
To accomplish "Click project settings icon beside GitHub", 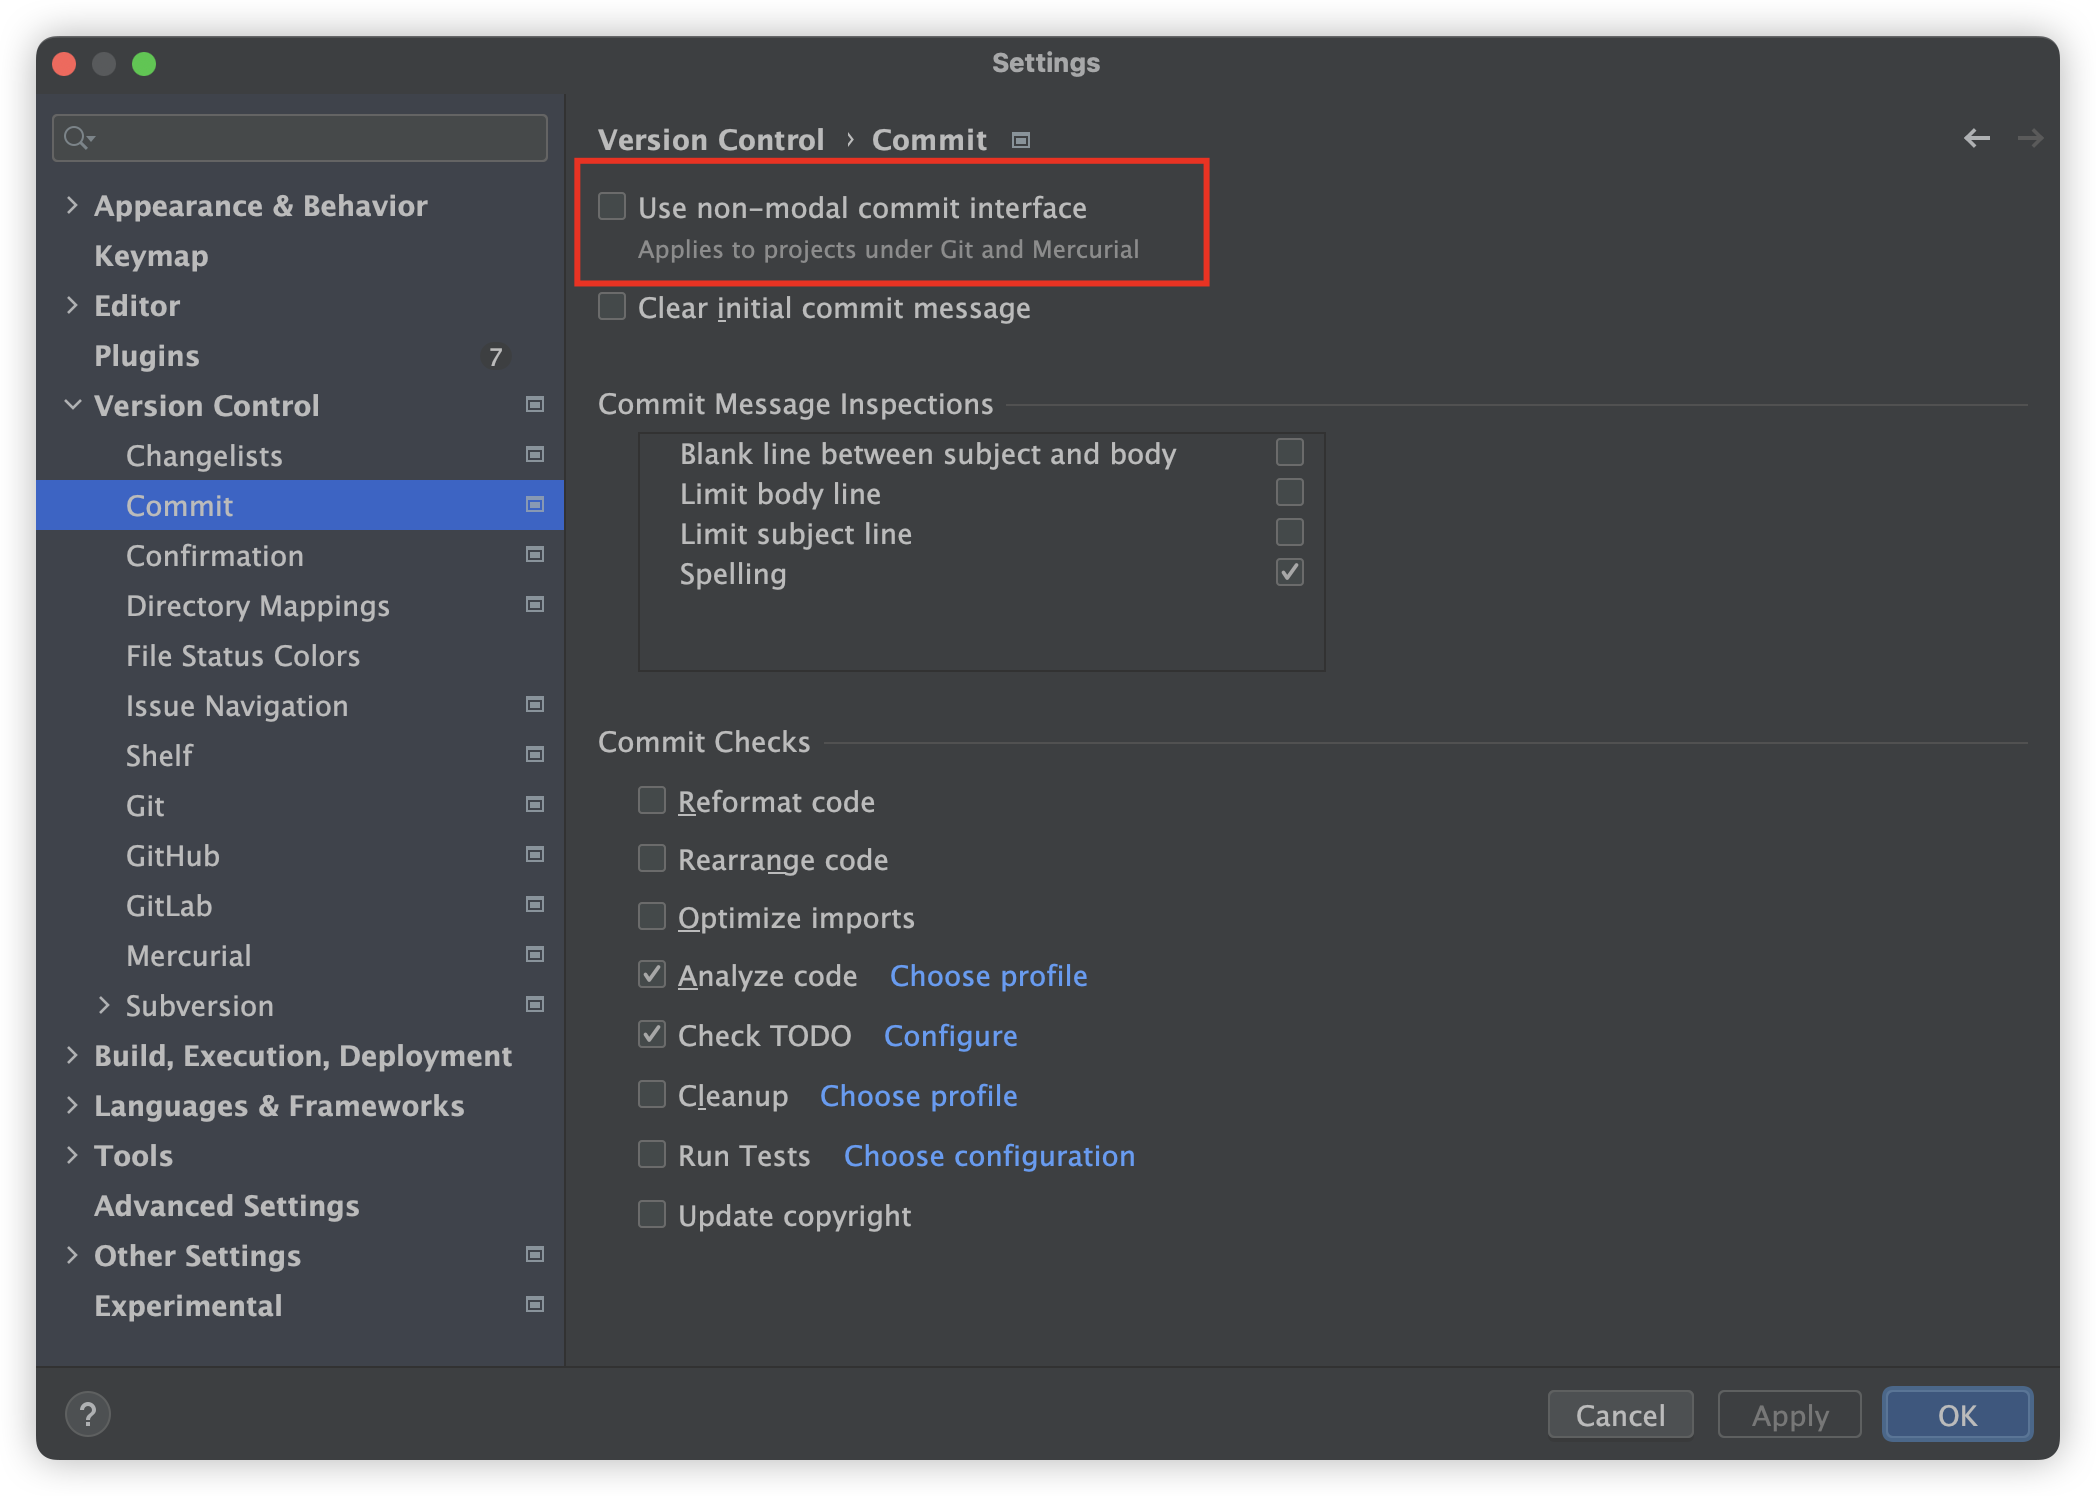I will (x=535, y=855).
